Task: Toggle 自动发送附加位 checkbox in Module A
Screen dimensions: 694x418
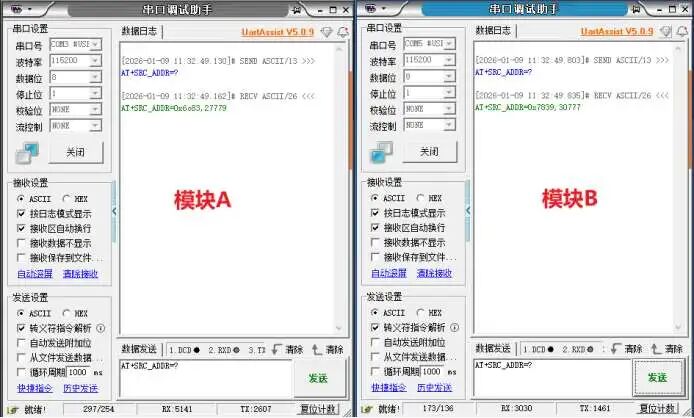Action: coord(22,343)
